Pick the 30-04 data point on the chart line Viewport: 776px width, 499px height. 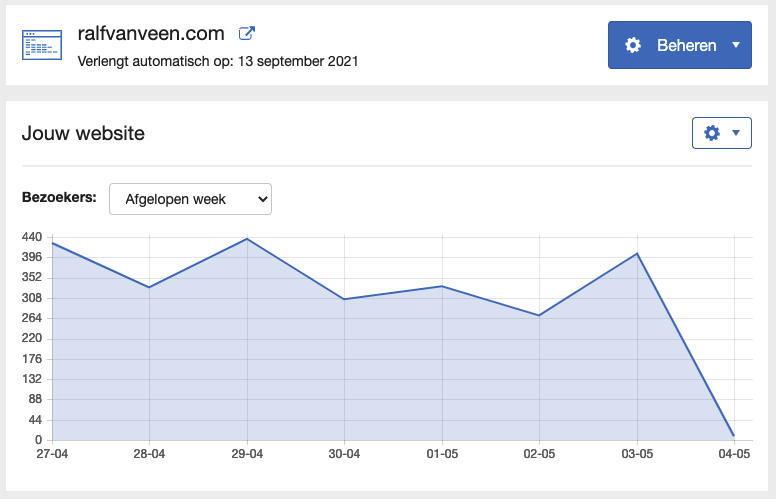344,299
